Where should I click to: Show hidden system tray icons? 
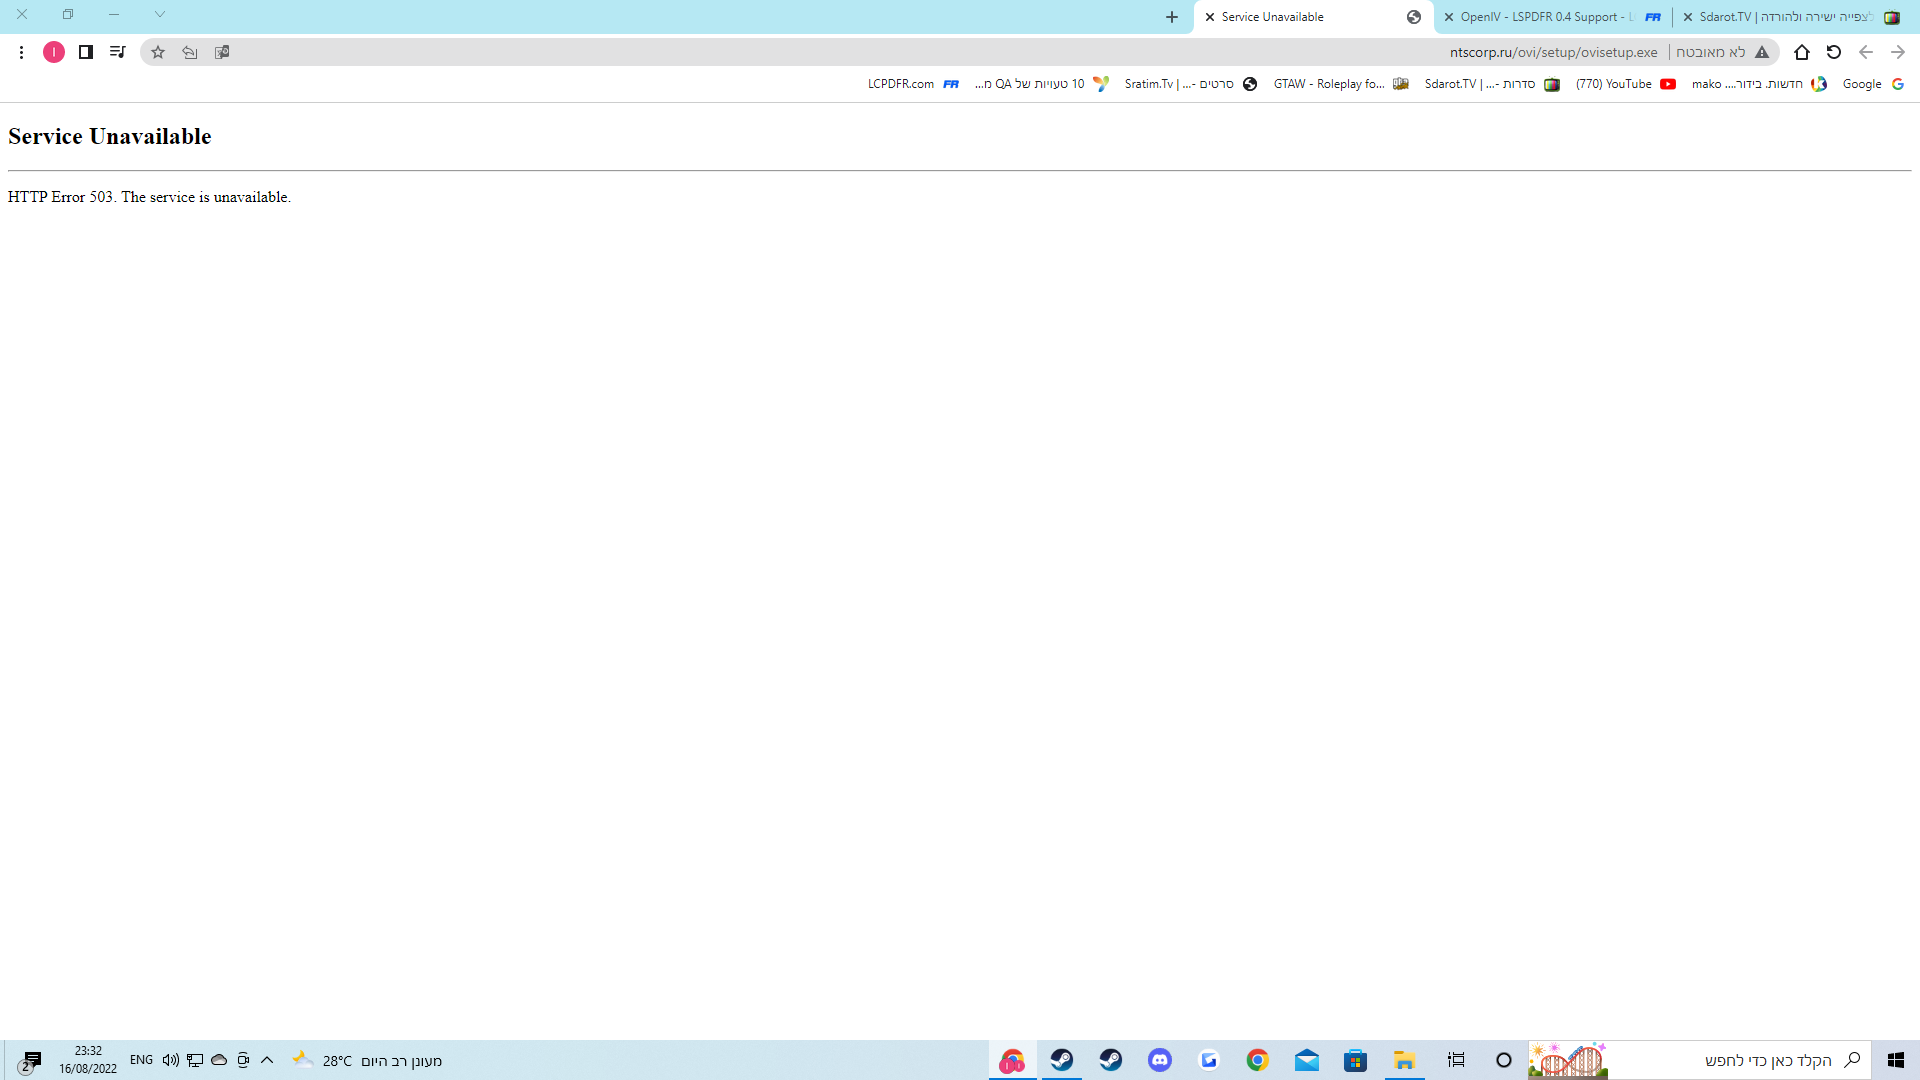click(267, 1060)
